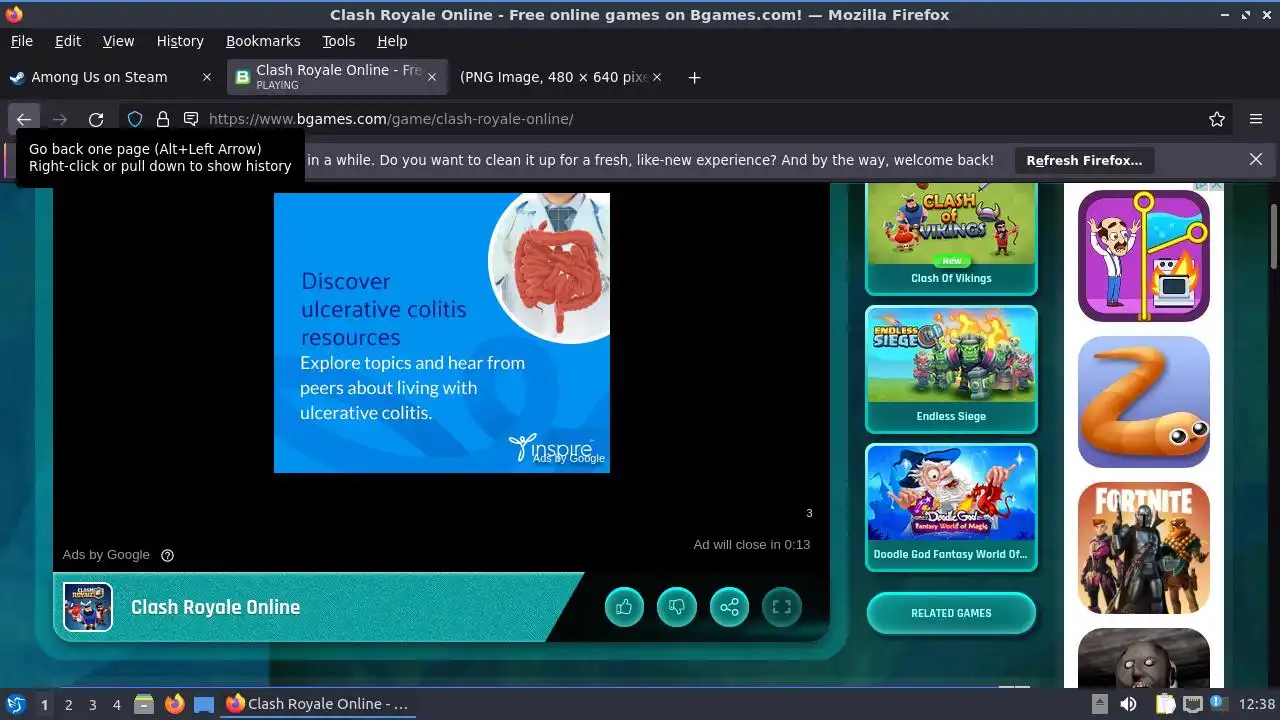
Task: Click the pin puzzle game ad icon
Action: coord(1144,256)
